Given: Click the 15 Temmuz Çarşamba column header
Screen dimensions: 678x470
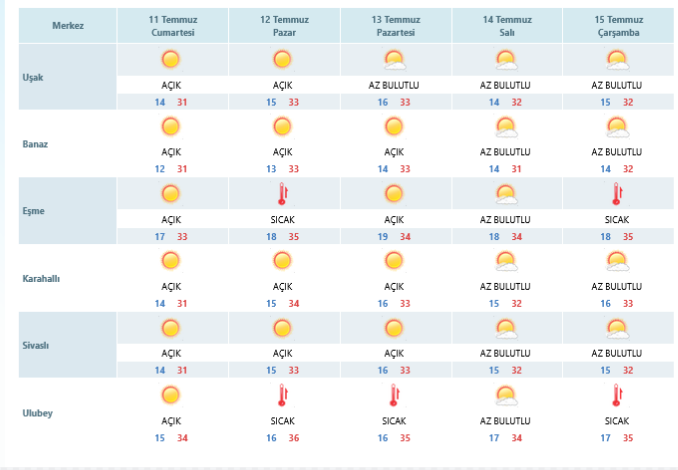Looking at the screenshot, I should coord(619,26).
